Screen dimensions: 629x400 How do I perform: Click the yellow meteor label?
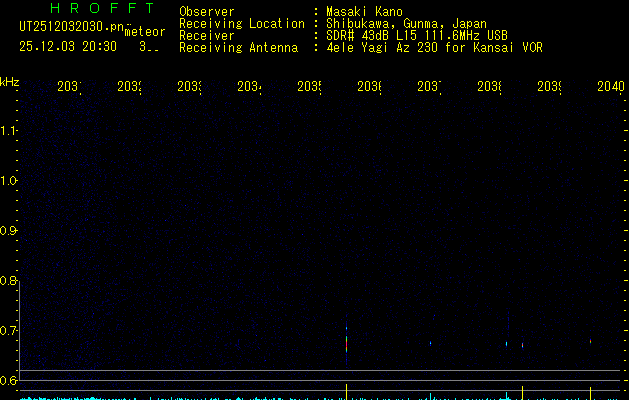[x=145, y=31]
